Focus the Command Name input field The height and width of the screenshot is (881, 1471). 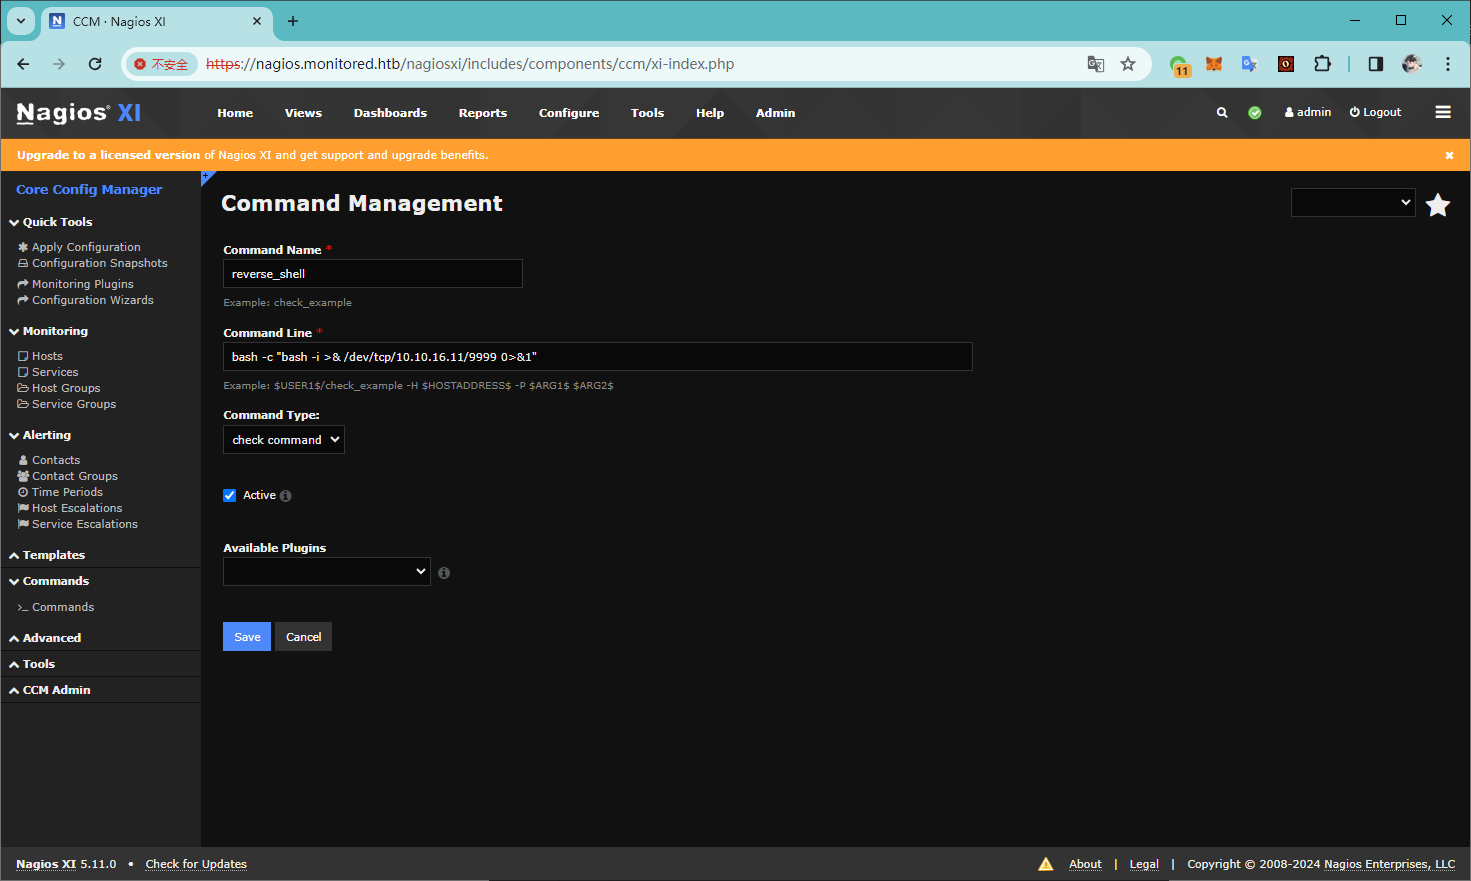[373, 274]
